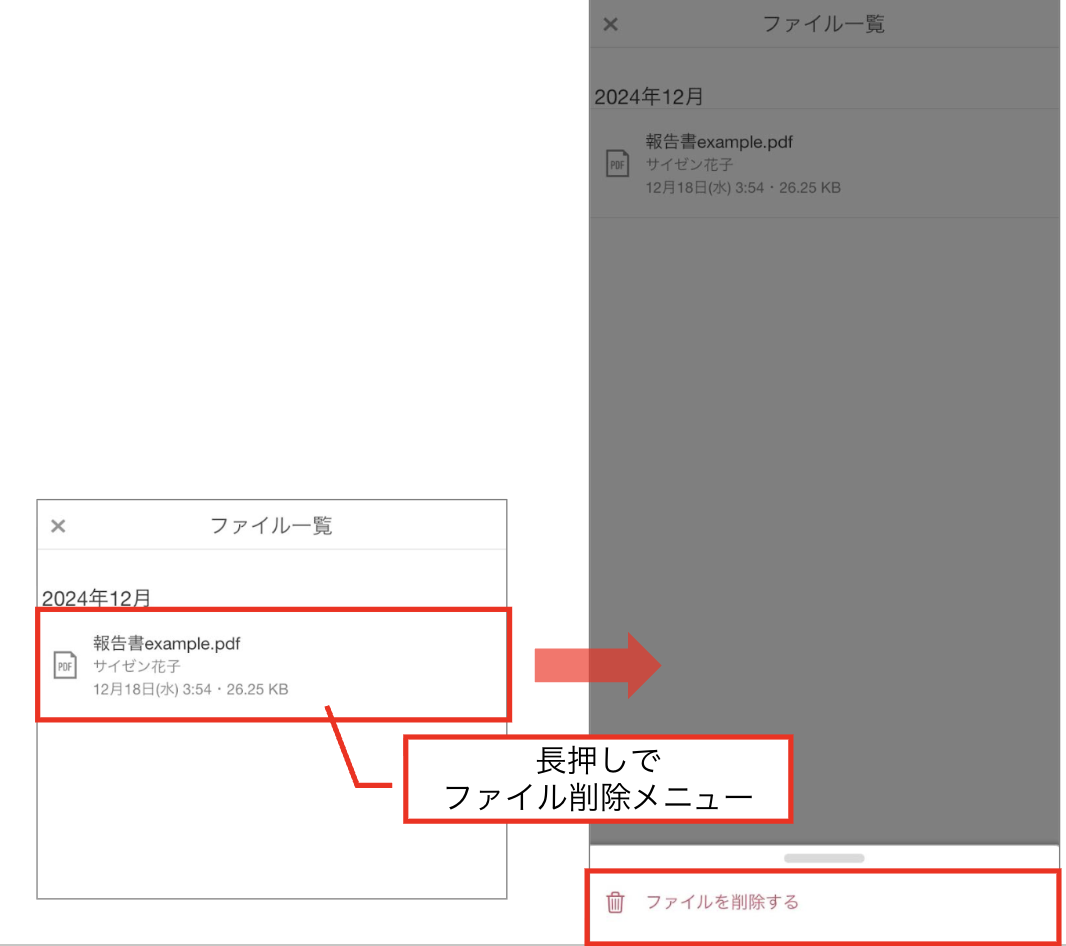
Task: Close the dimmed right ファイル一覧 screen with X
Action: (x=611, y=24)
